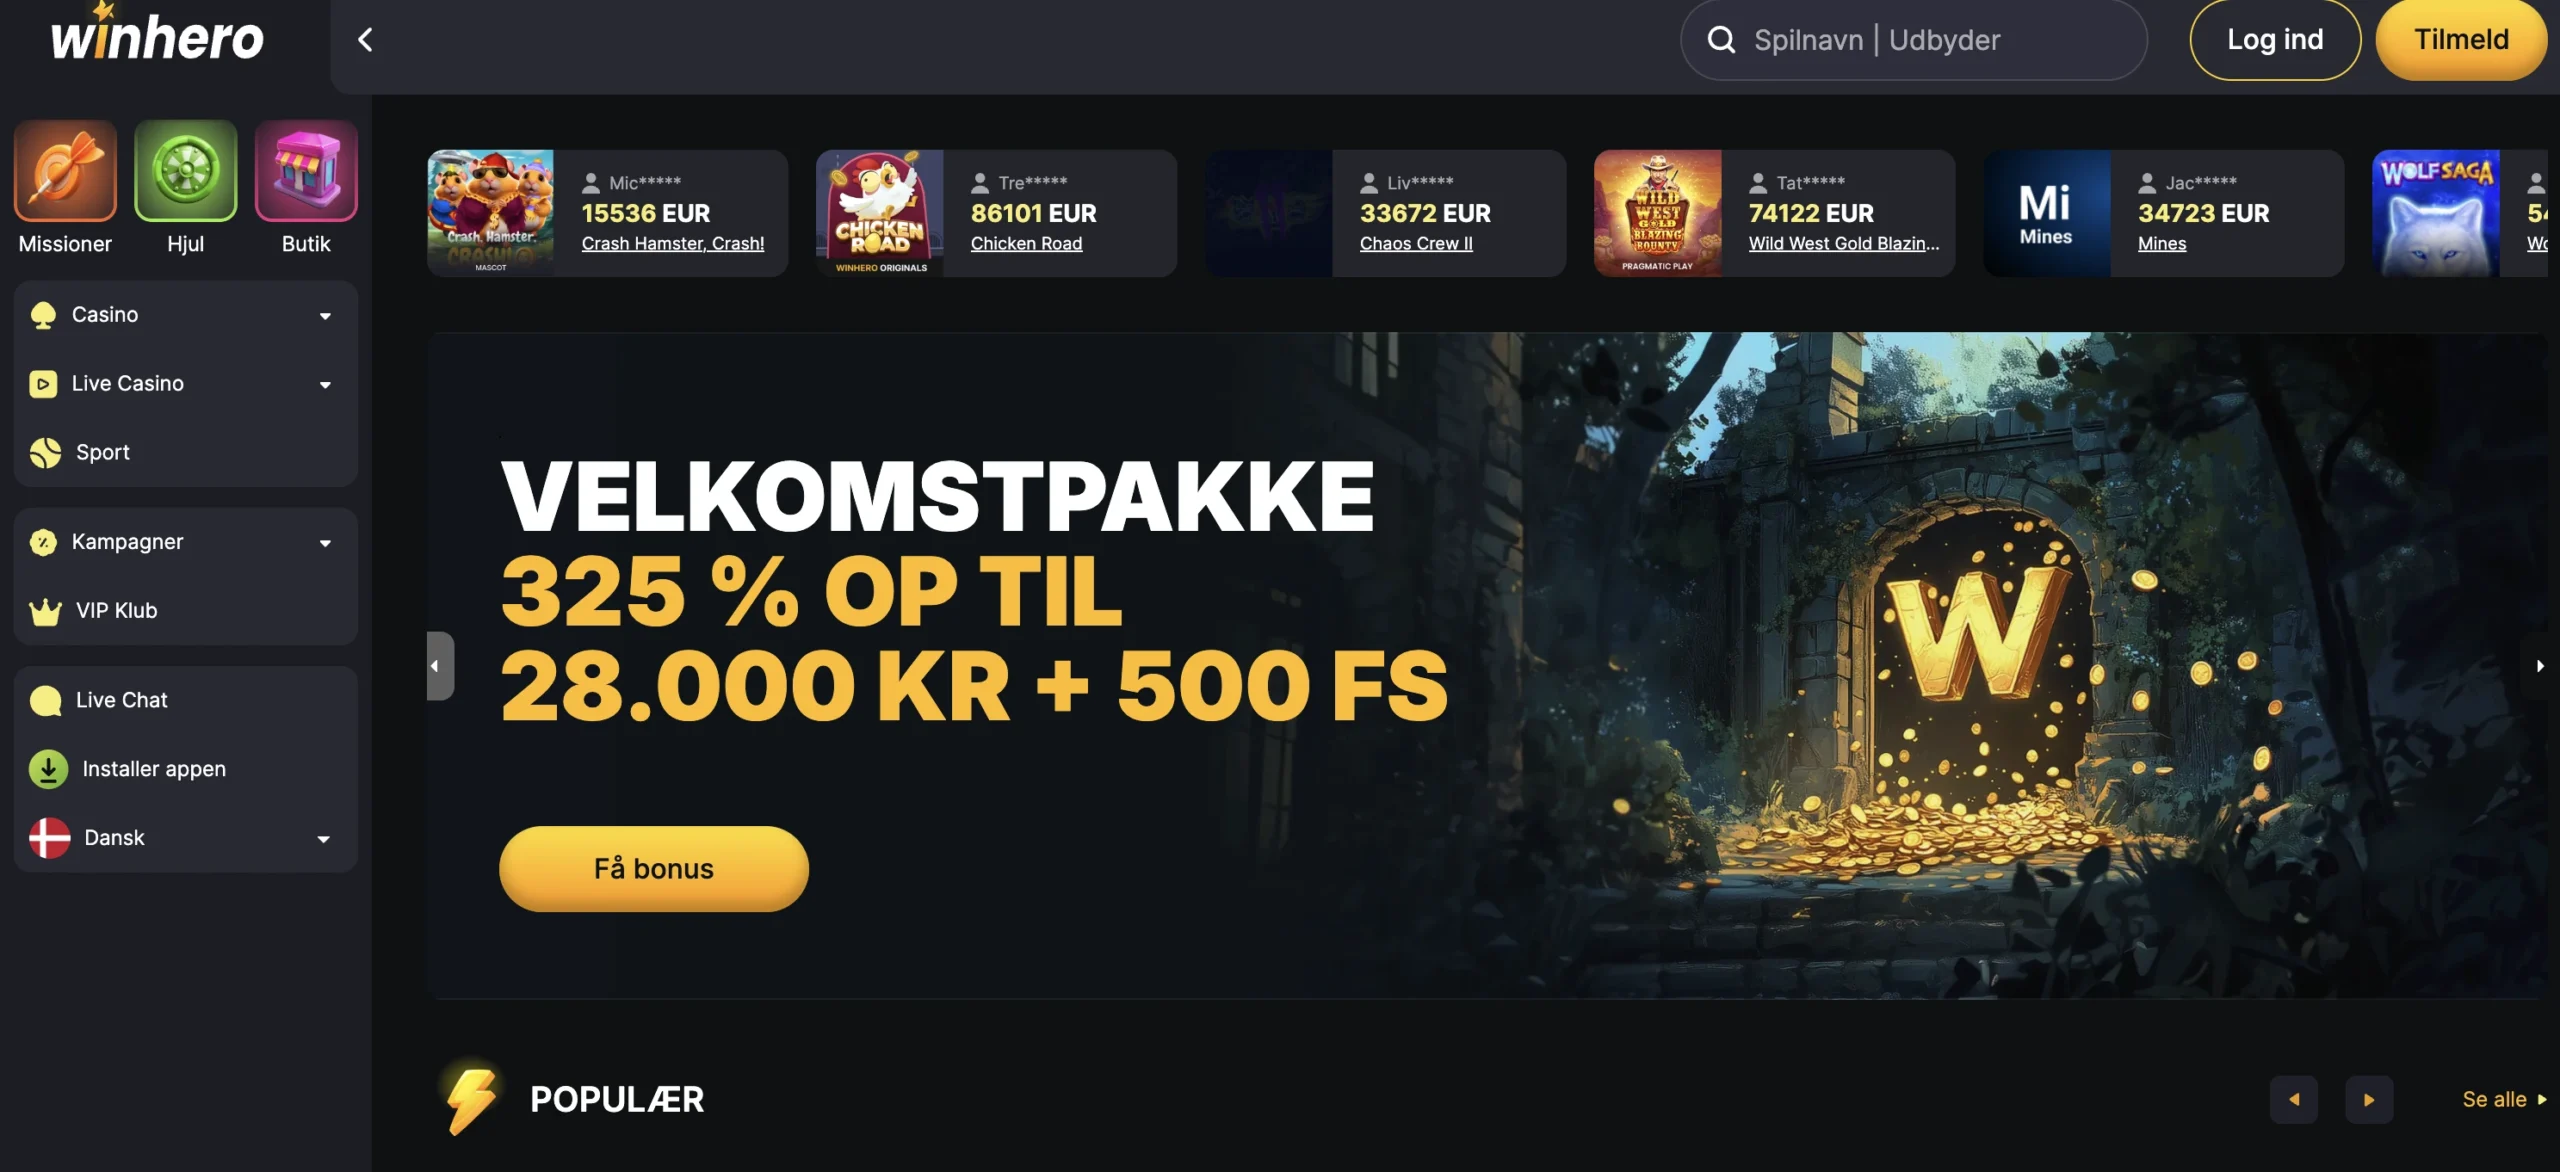Expand the Live Casino menu arrow
The height and width of the screenshot is (1172, 2560).
pos(325,385)
